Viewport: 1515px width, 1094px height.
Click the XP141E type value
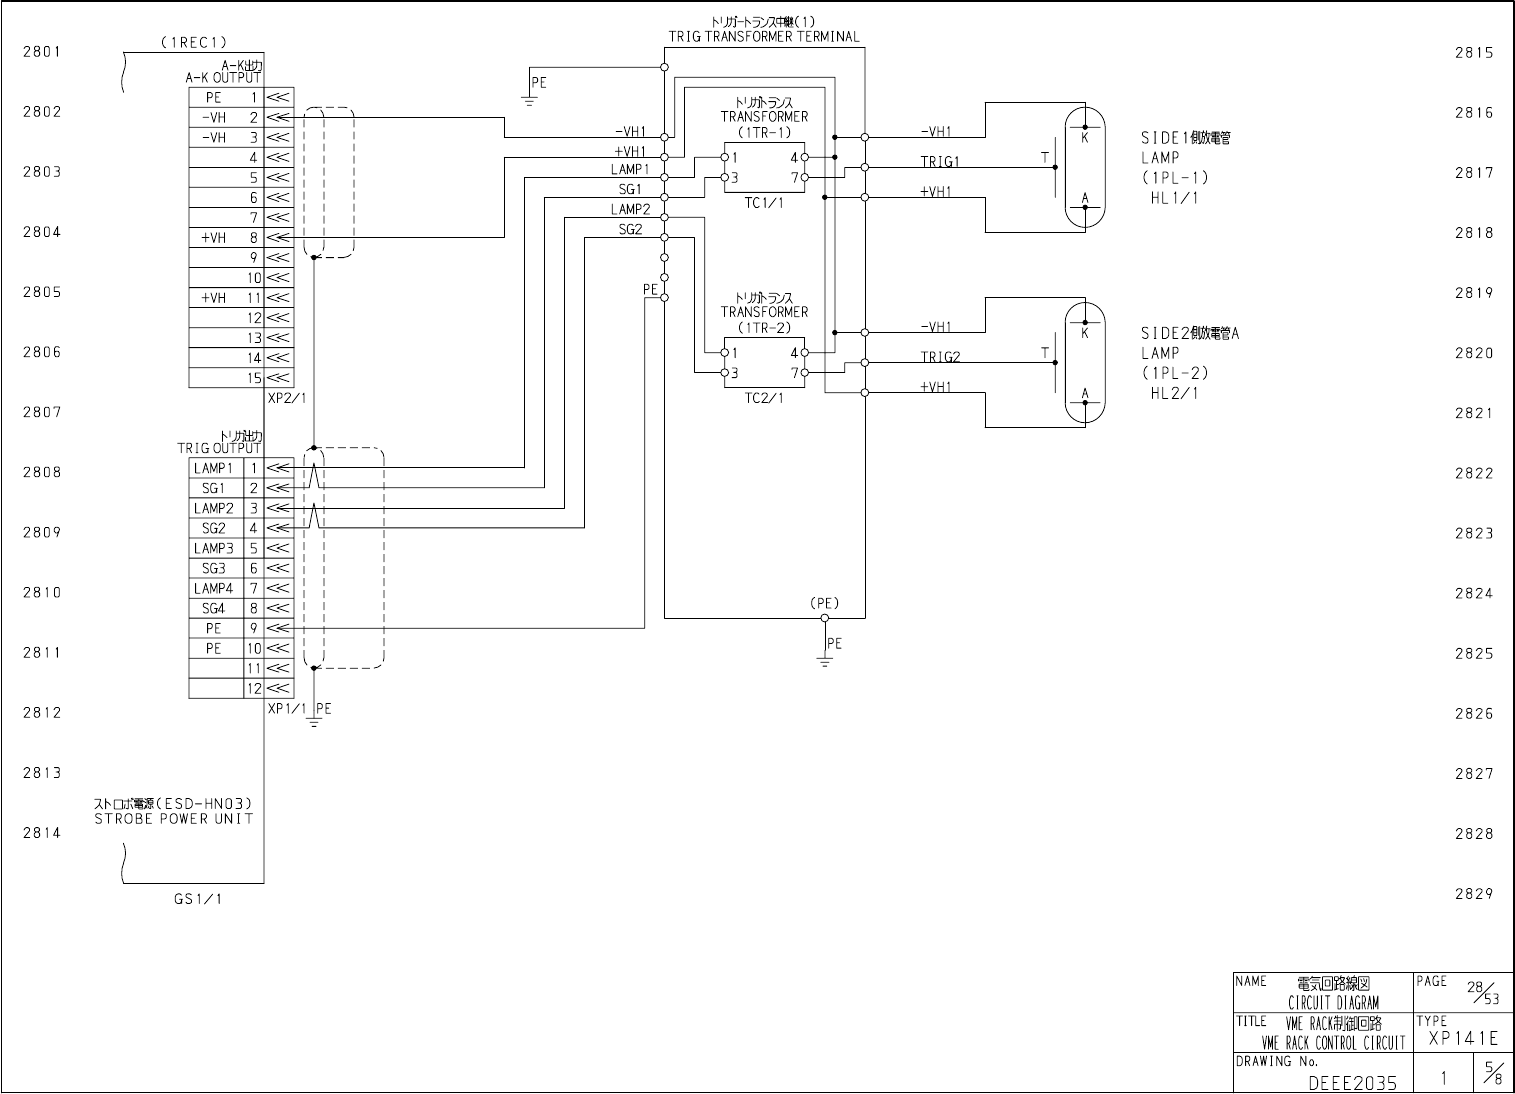[1463, 1039]
